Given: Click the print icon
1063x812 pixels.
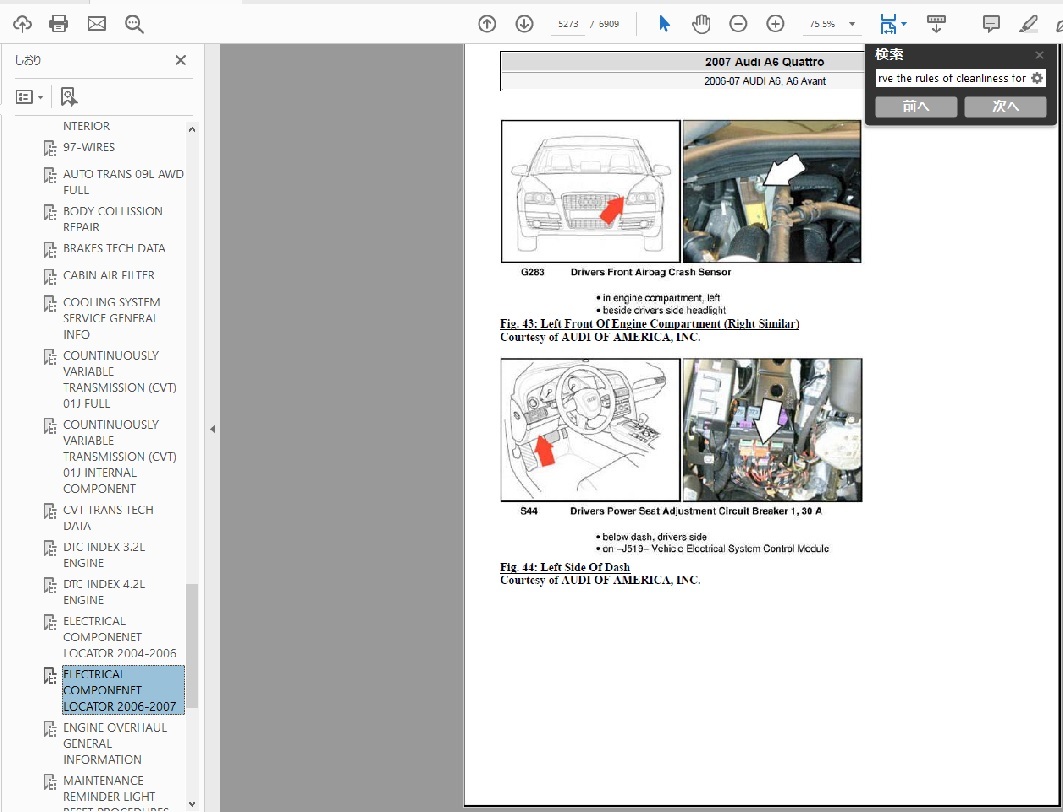Looking at the screenshot, I should click(x=59, y=24).
